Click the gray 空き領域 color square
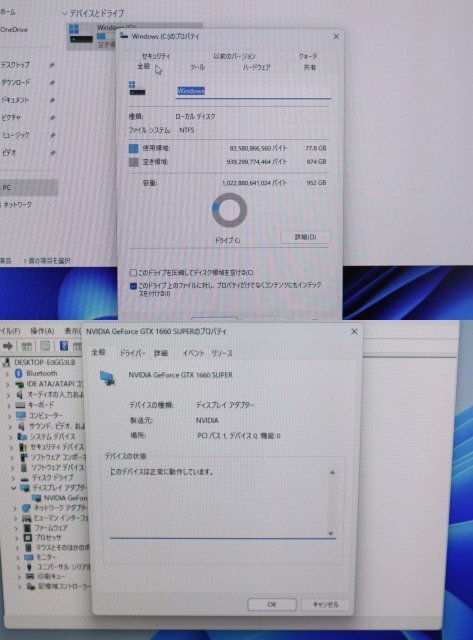Screen dimensions: 473x640 [x=133, y=162]
